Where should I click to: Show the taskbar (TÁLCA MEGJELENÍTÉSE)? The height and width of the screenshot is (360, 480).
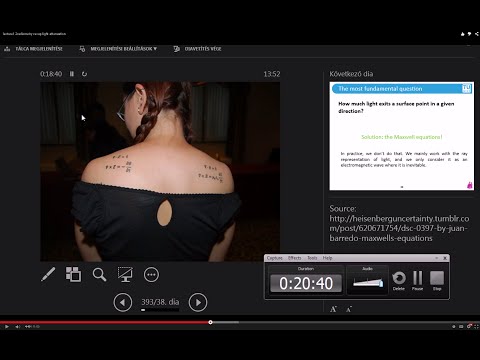(x=33, y=49)
